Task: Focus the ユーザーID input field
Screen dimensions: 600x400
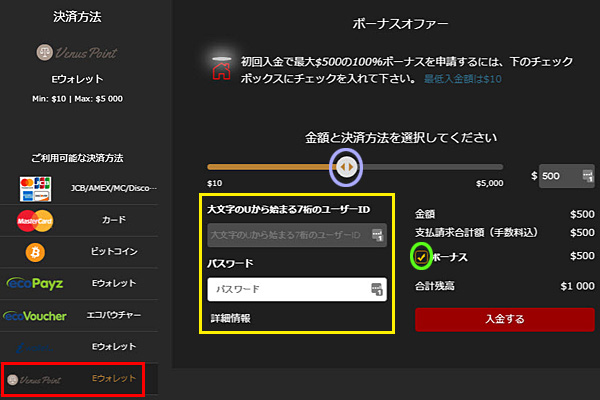Action: click(x=297, y=235)
